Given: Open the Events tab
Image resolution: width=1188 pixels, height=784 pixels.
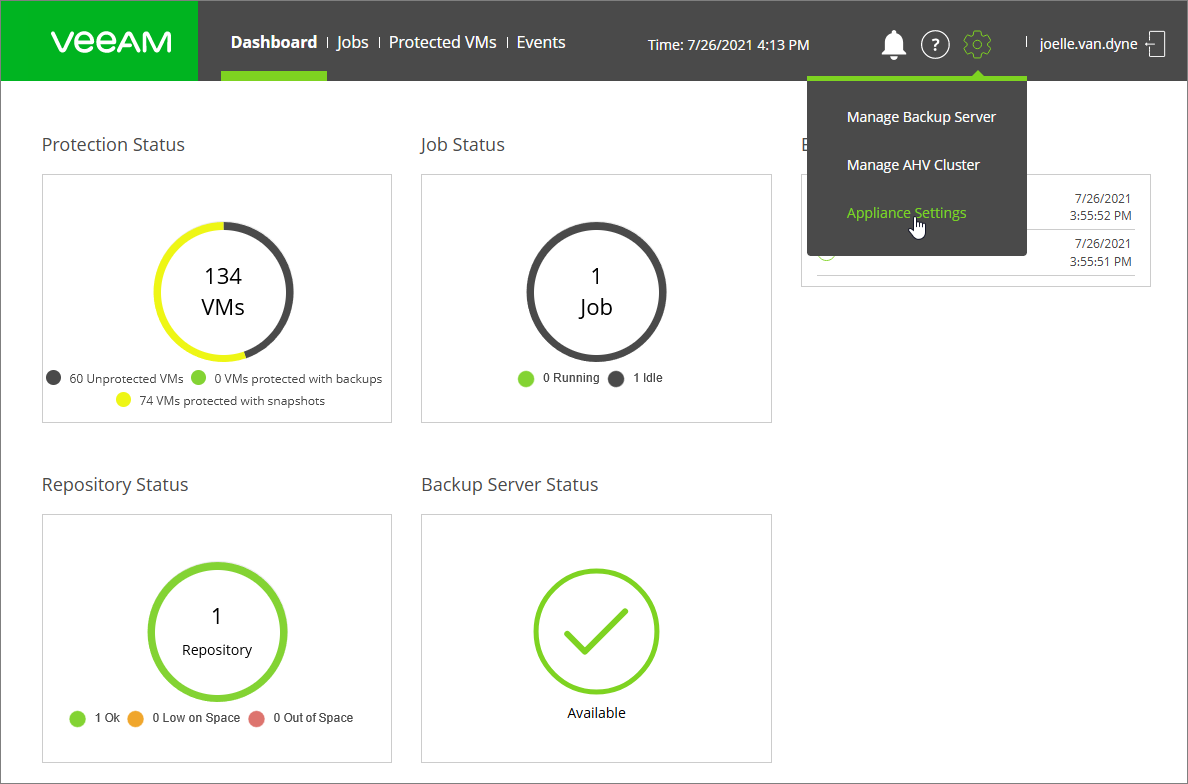Looking at the screenshot, I should pos(541,42).
